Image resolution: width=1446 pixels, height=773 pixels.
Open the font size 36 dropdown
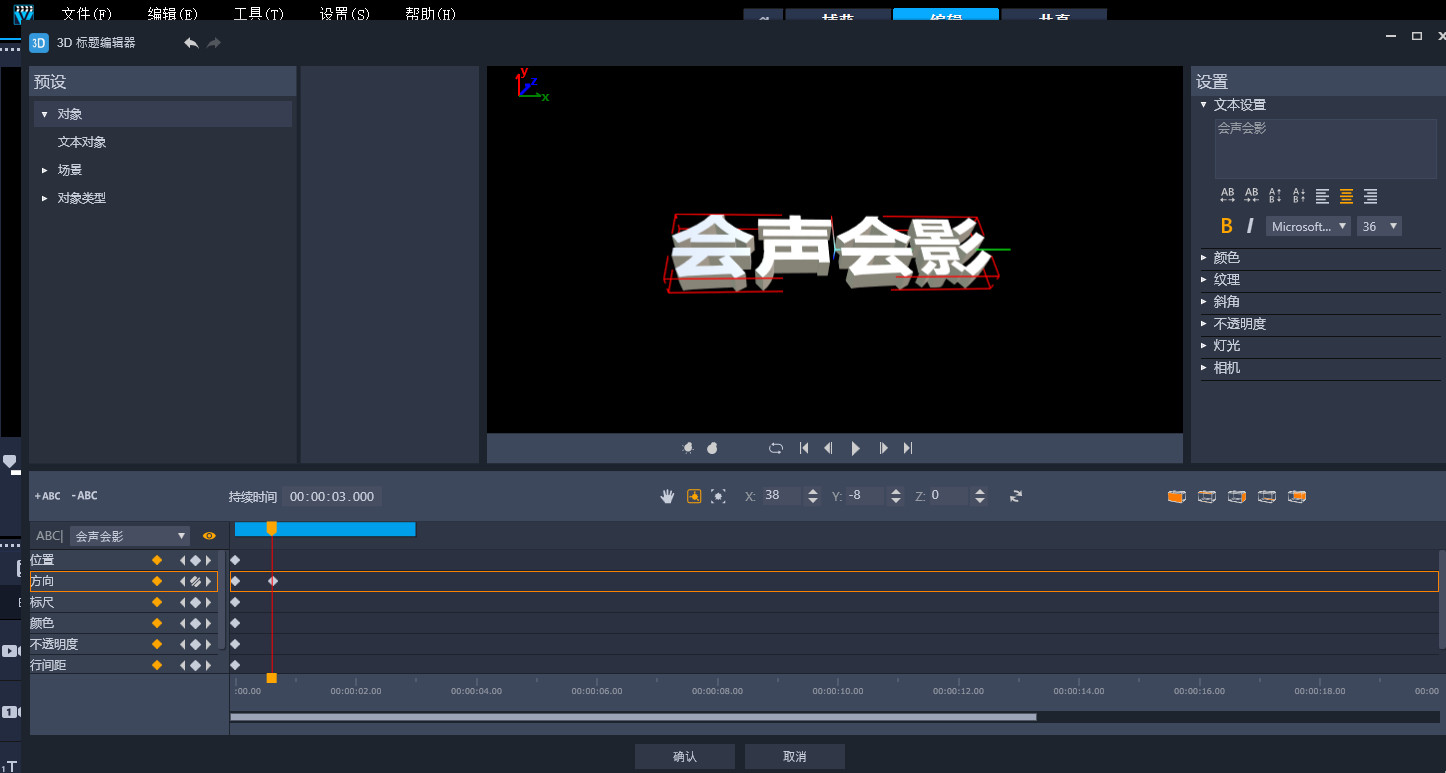point(1379,226)
